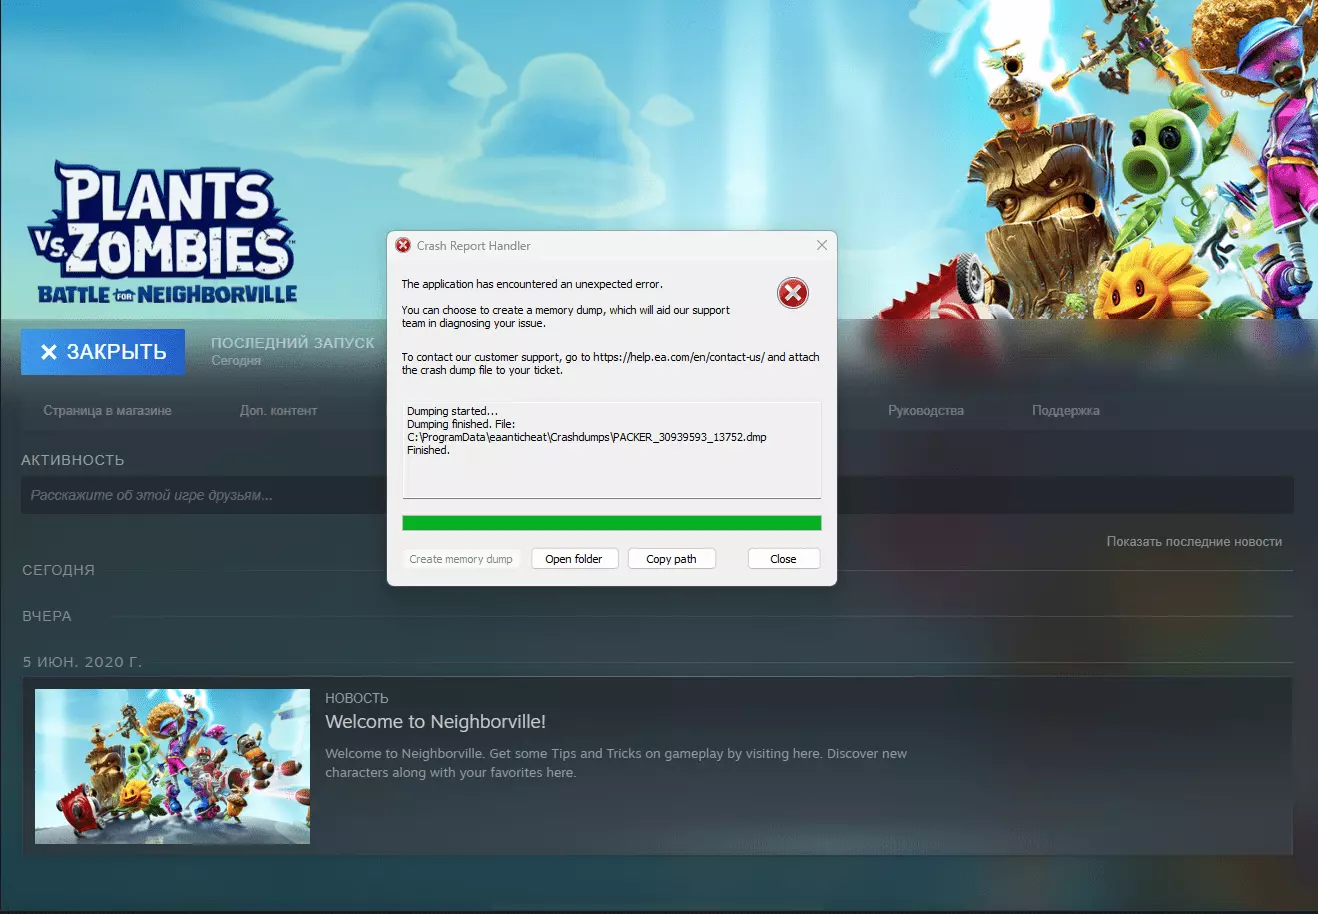Click the green dump progress bar
Screen dimensions: 1318x914
(x=612, y=523)
